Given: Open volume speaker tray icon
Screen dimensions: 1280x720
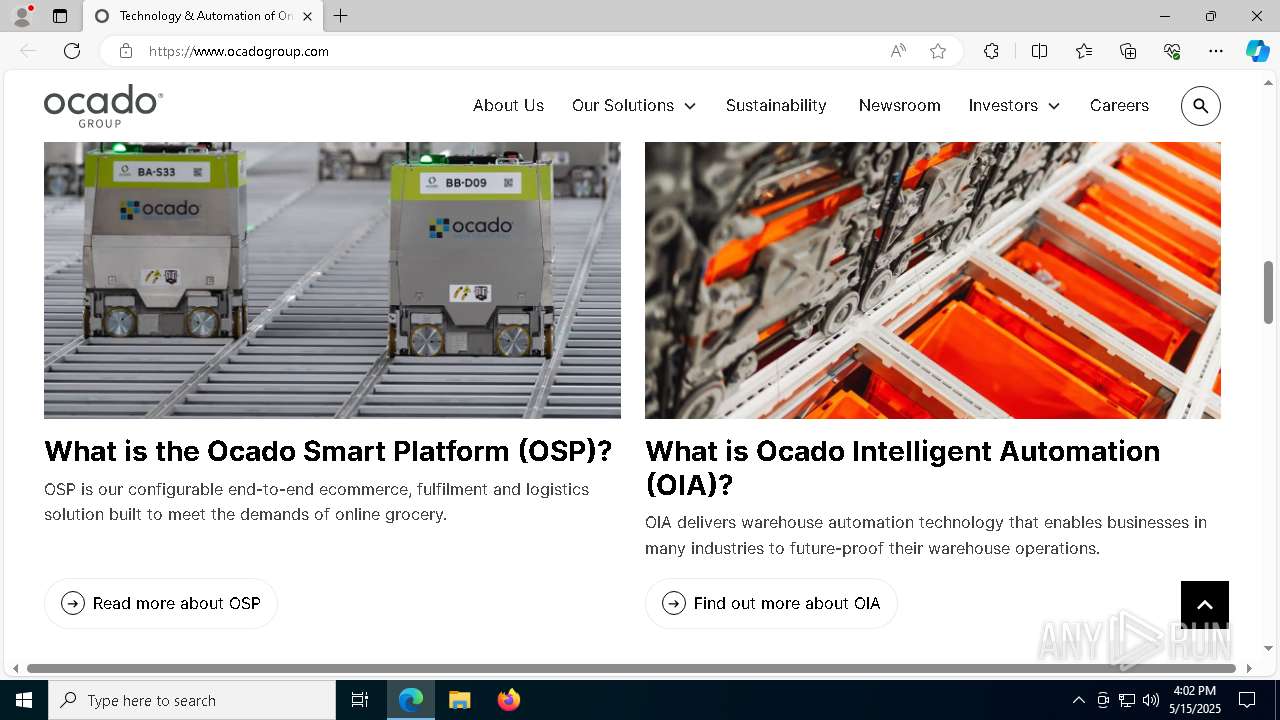Looking at the screenshot, I should point(1151,700).
